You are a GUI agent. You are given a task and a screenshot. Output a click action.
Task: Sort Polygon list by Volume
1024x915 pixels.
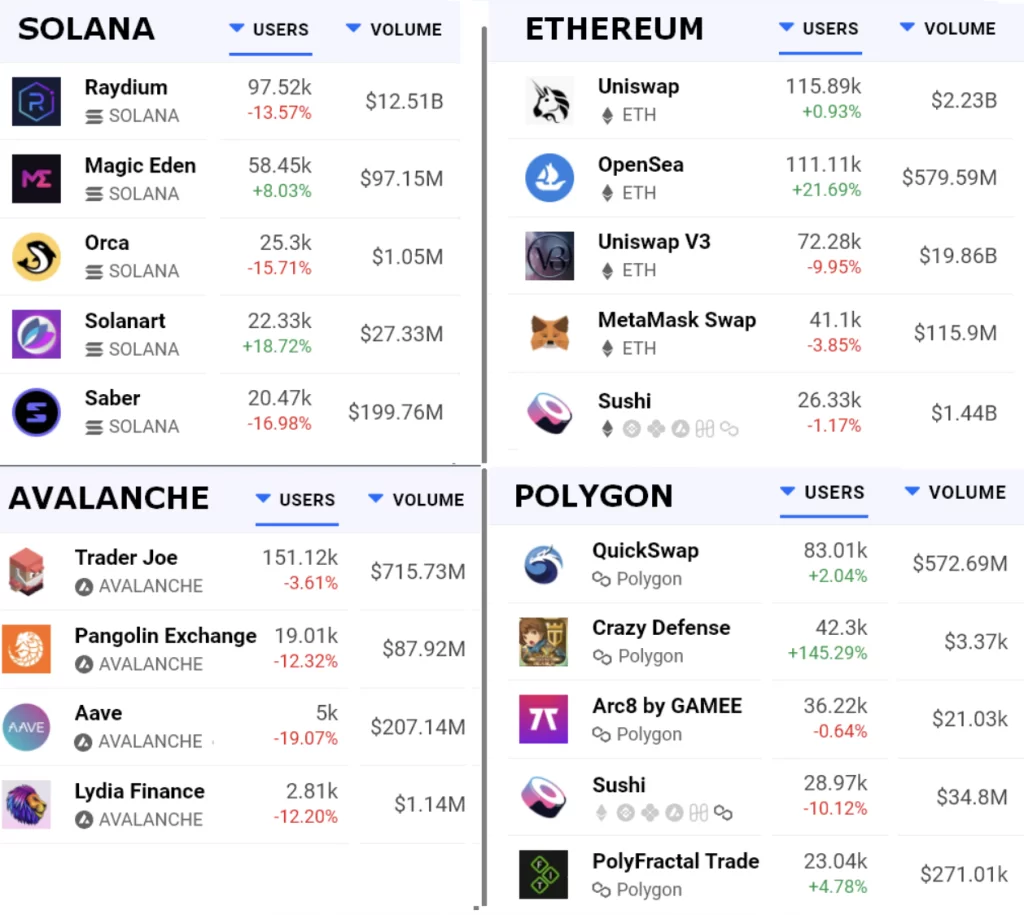click(955, 493)
